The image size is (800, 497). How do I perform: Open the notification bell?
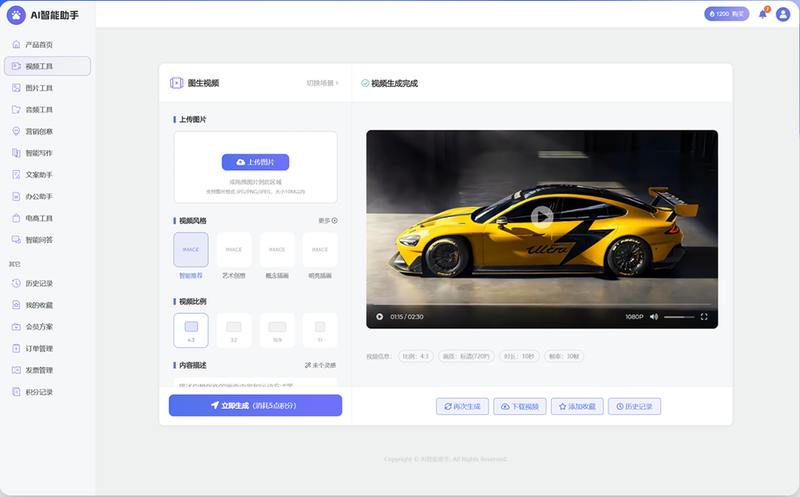point(763,14)
